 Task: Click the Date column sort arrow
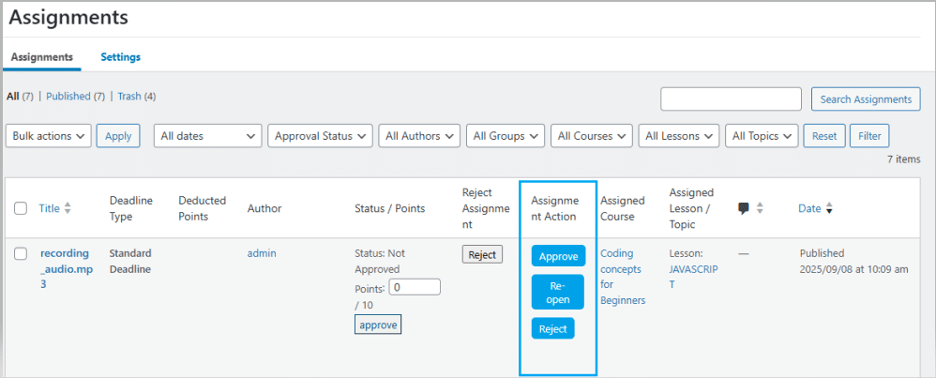coord(829,209)
